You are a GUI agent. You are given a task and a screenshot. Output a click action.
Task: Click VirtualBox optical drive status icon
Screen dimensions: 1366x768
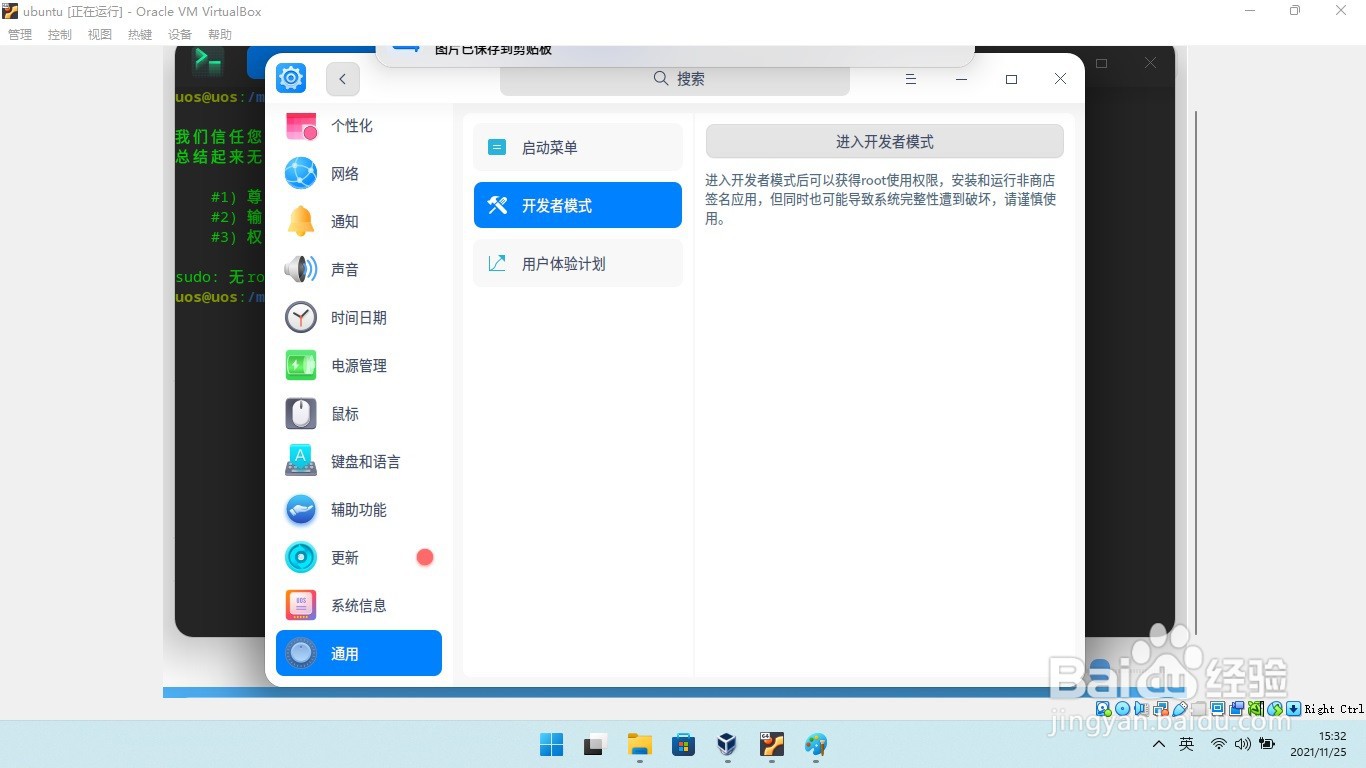tap(1122, 709)
